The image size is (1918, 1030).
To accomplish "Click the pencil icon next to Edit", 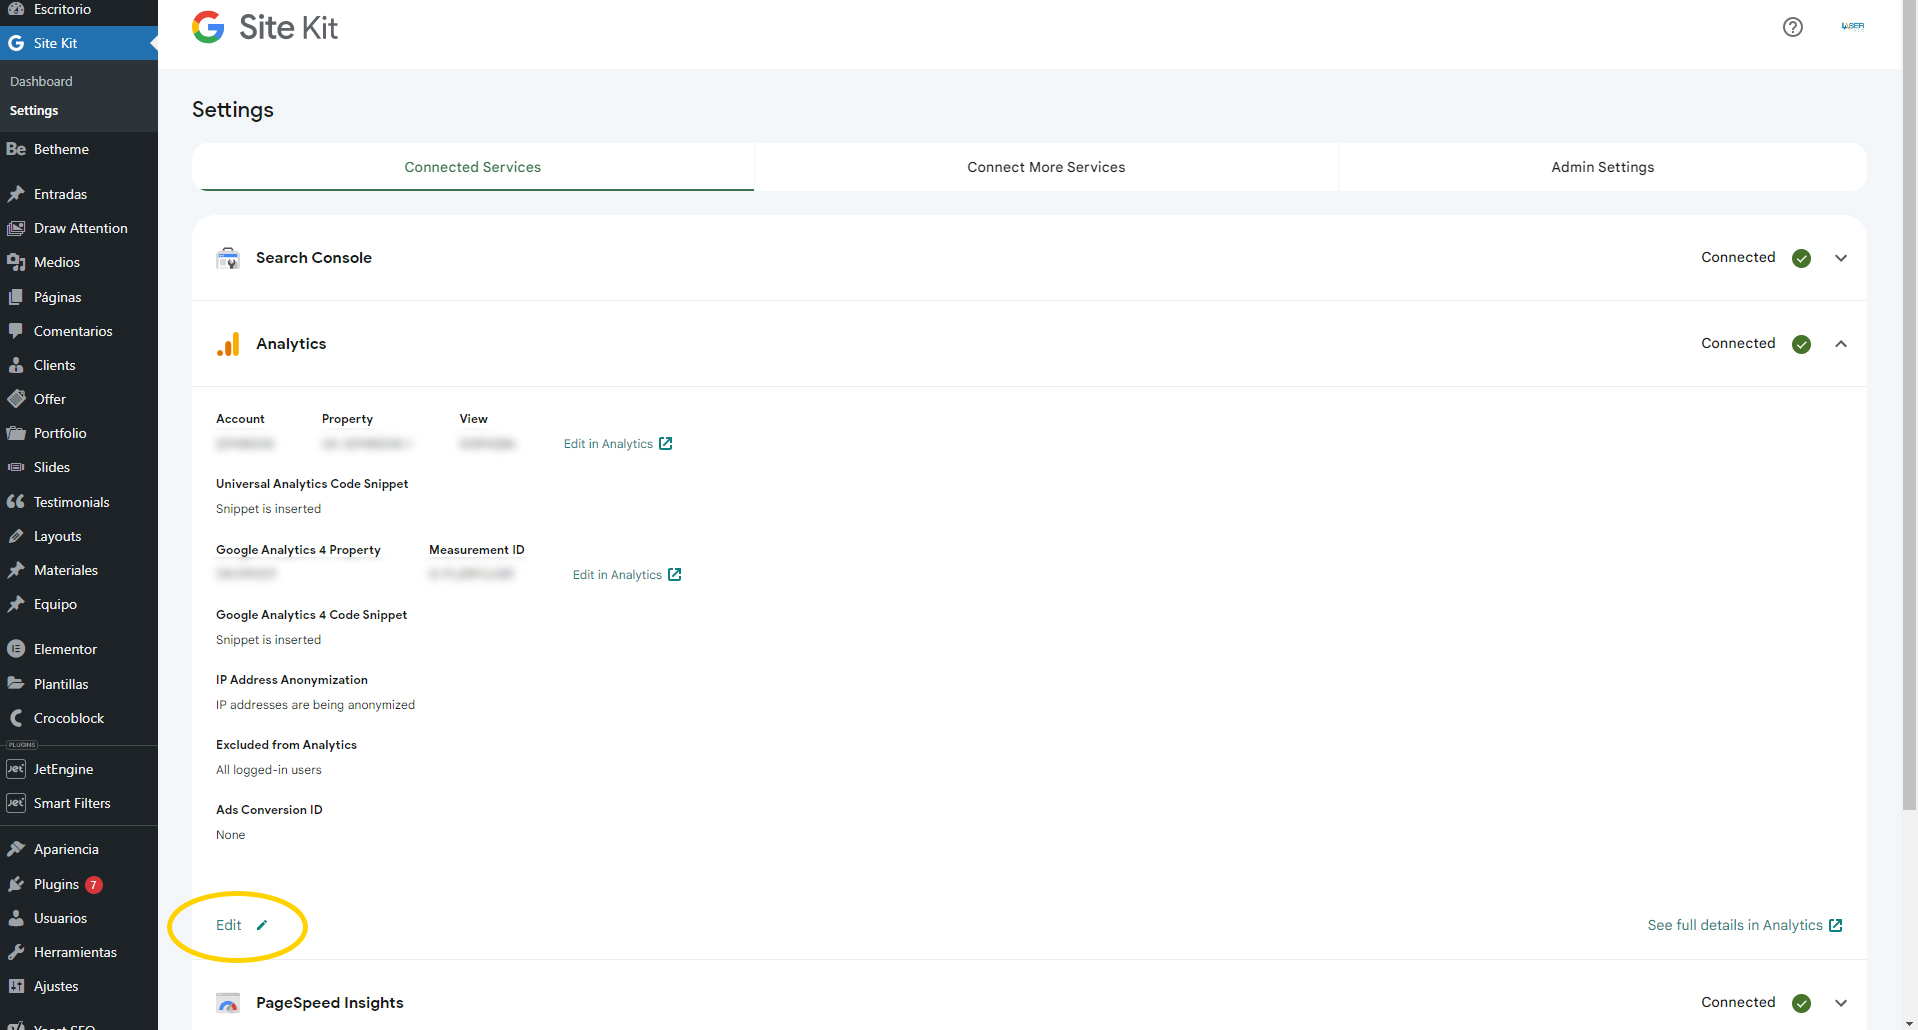I will coord(262,925).
